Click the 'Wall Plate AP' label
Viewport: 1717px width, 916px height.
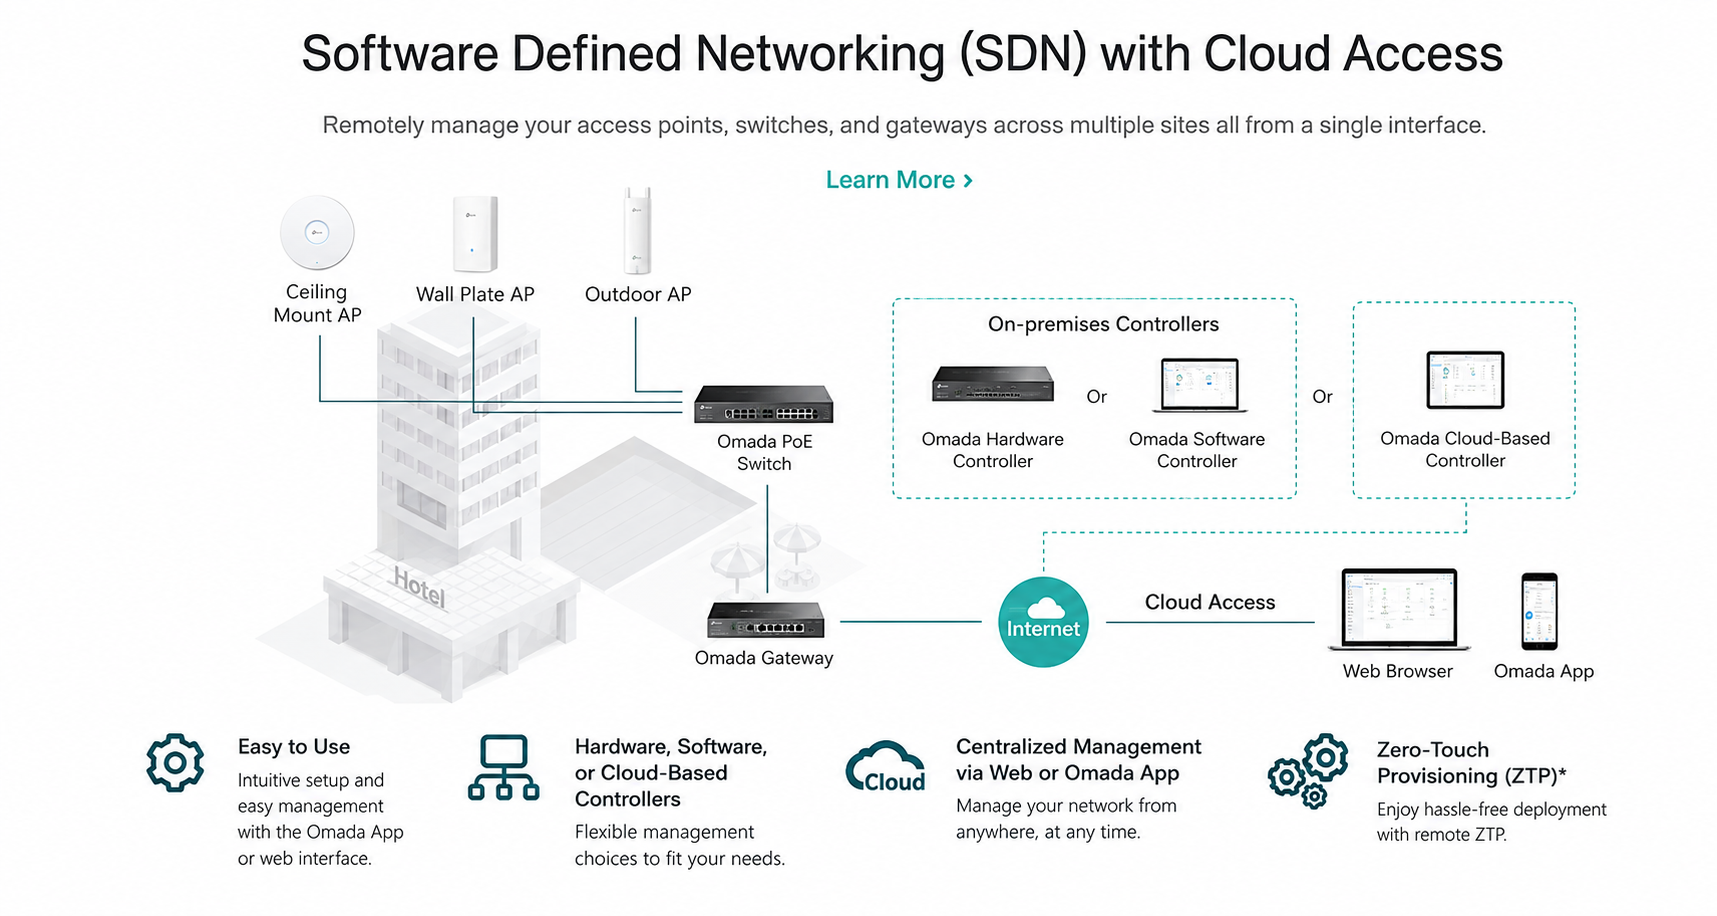coord(475,294)
